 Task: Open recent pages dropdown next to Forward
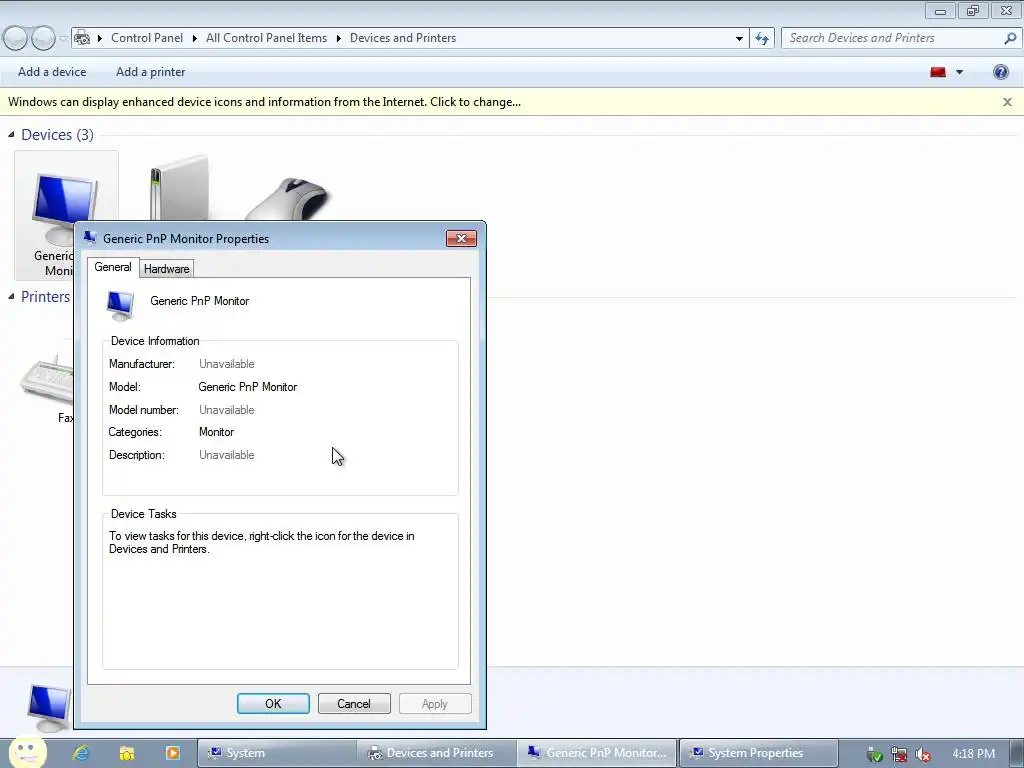coord(63,39)
